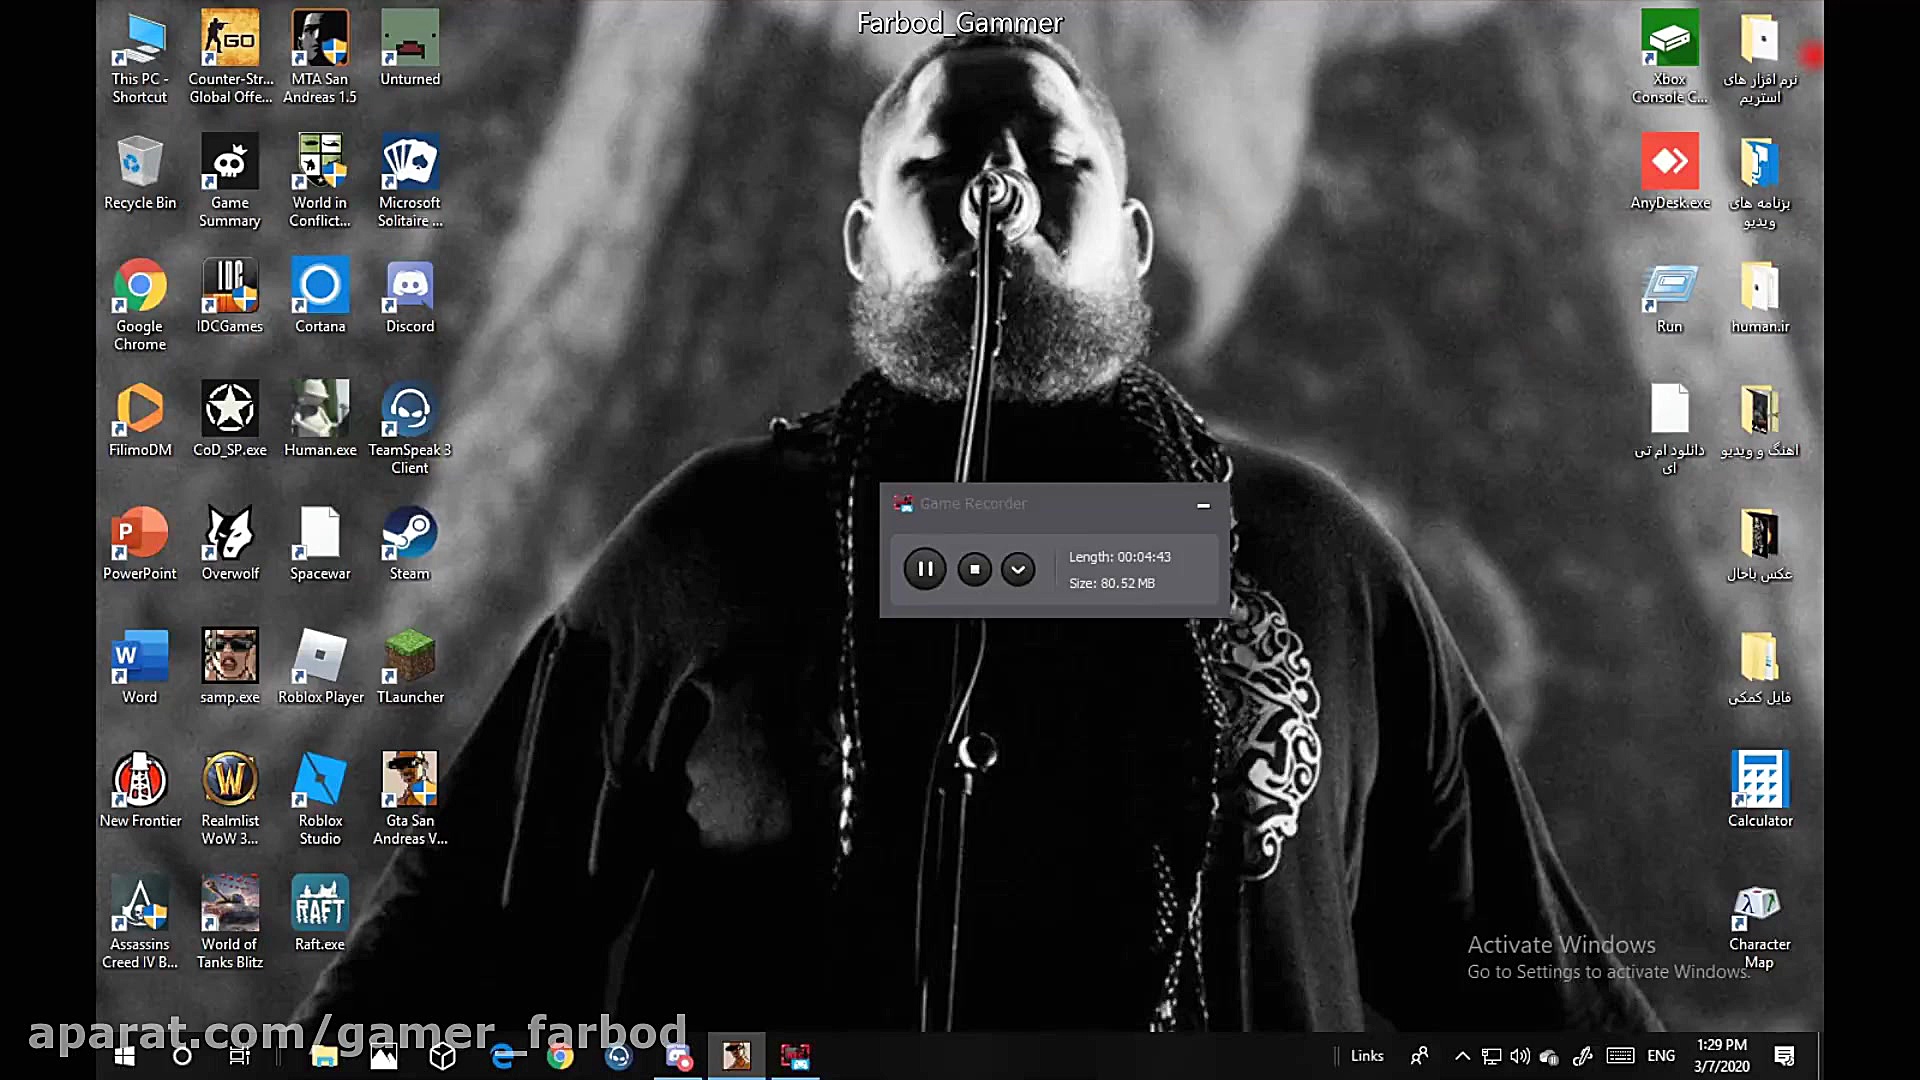Screen dimensions: 1920x1080
Task: Show hidden system tray icons
Action: click(x=1462, y=1056)
